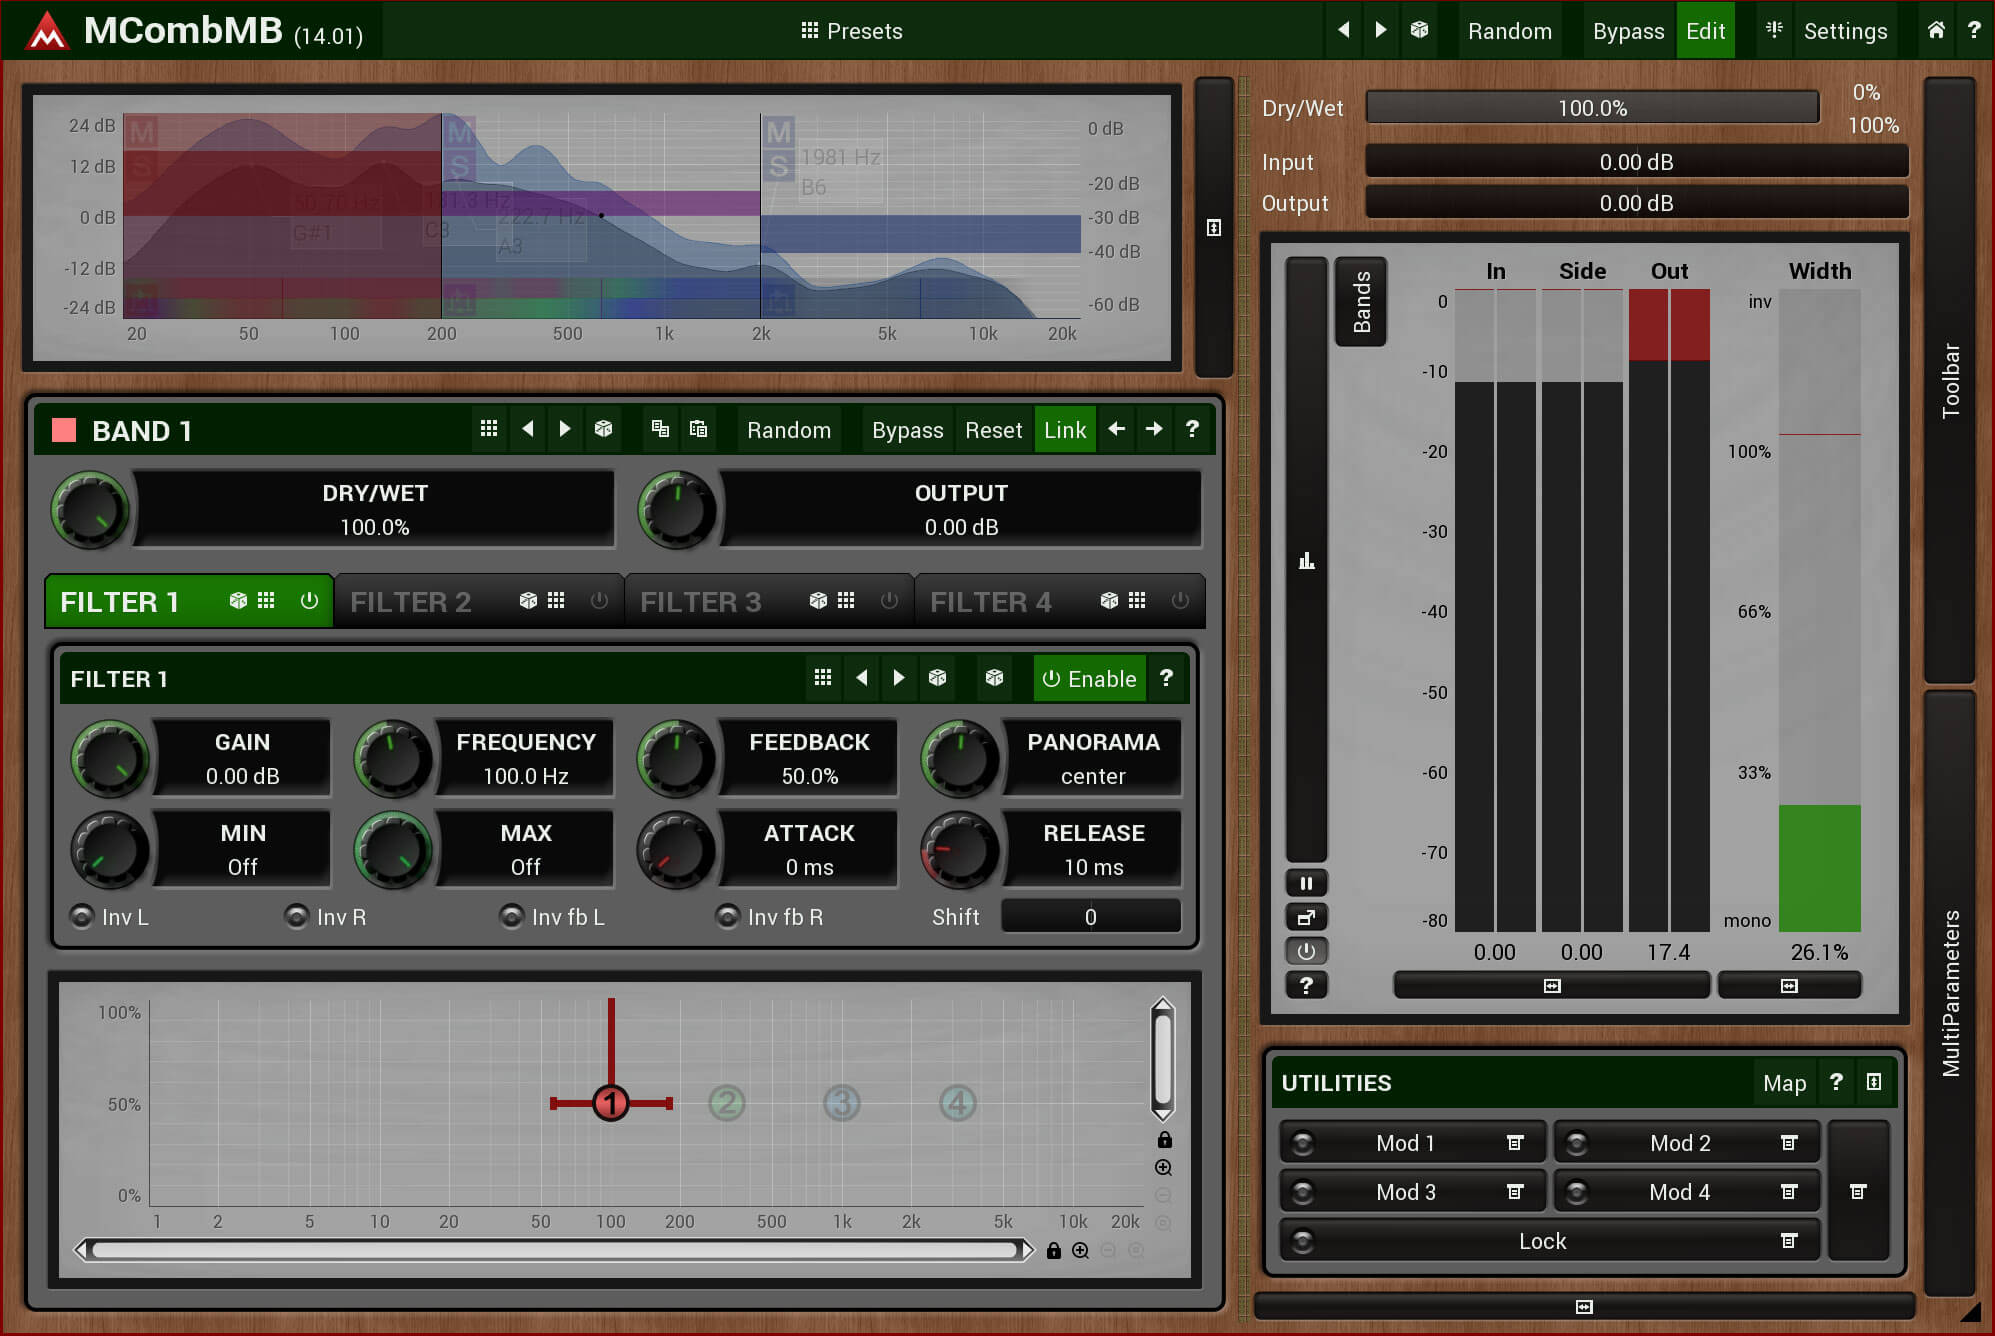Enable Mod 2 modulator toggle
This screenshot has height=1336, width=1995.
coord(1577,1143)
